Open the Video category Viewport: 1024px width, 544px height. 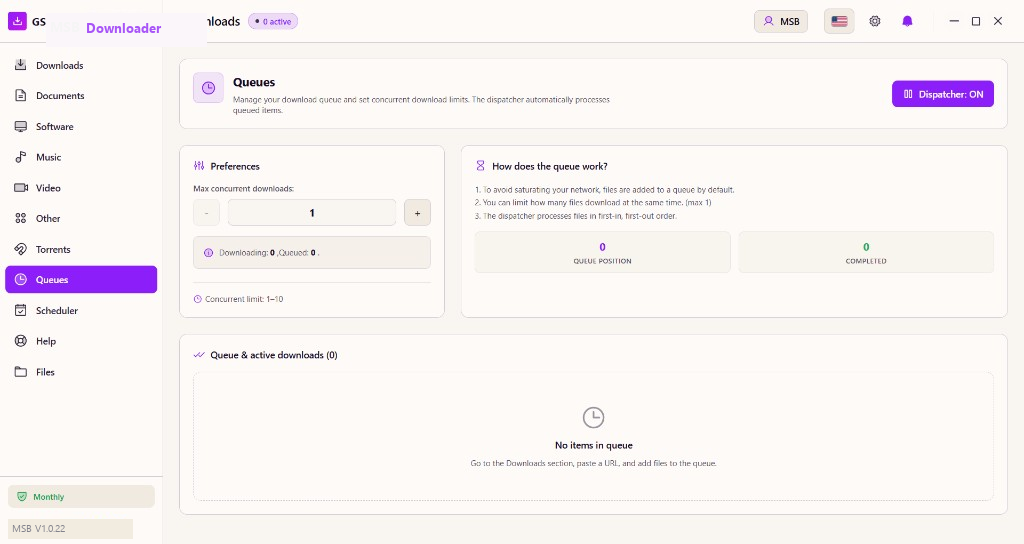81,188
